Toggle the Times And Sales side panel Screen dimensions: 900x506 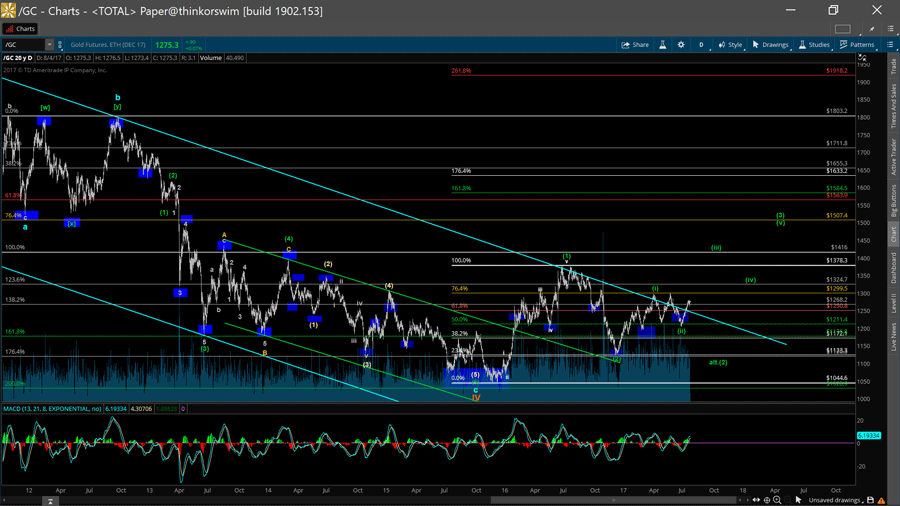(x=893, y=105)
